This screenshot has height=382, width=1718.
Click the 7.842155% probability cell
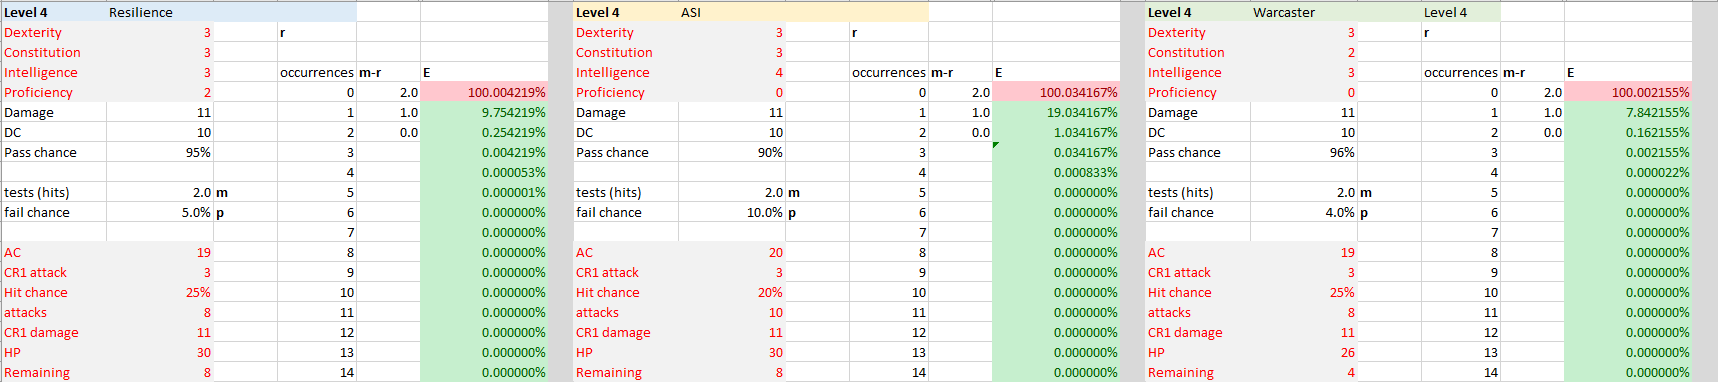pos(1628,112)
